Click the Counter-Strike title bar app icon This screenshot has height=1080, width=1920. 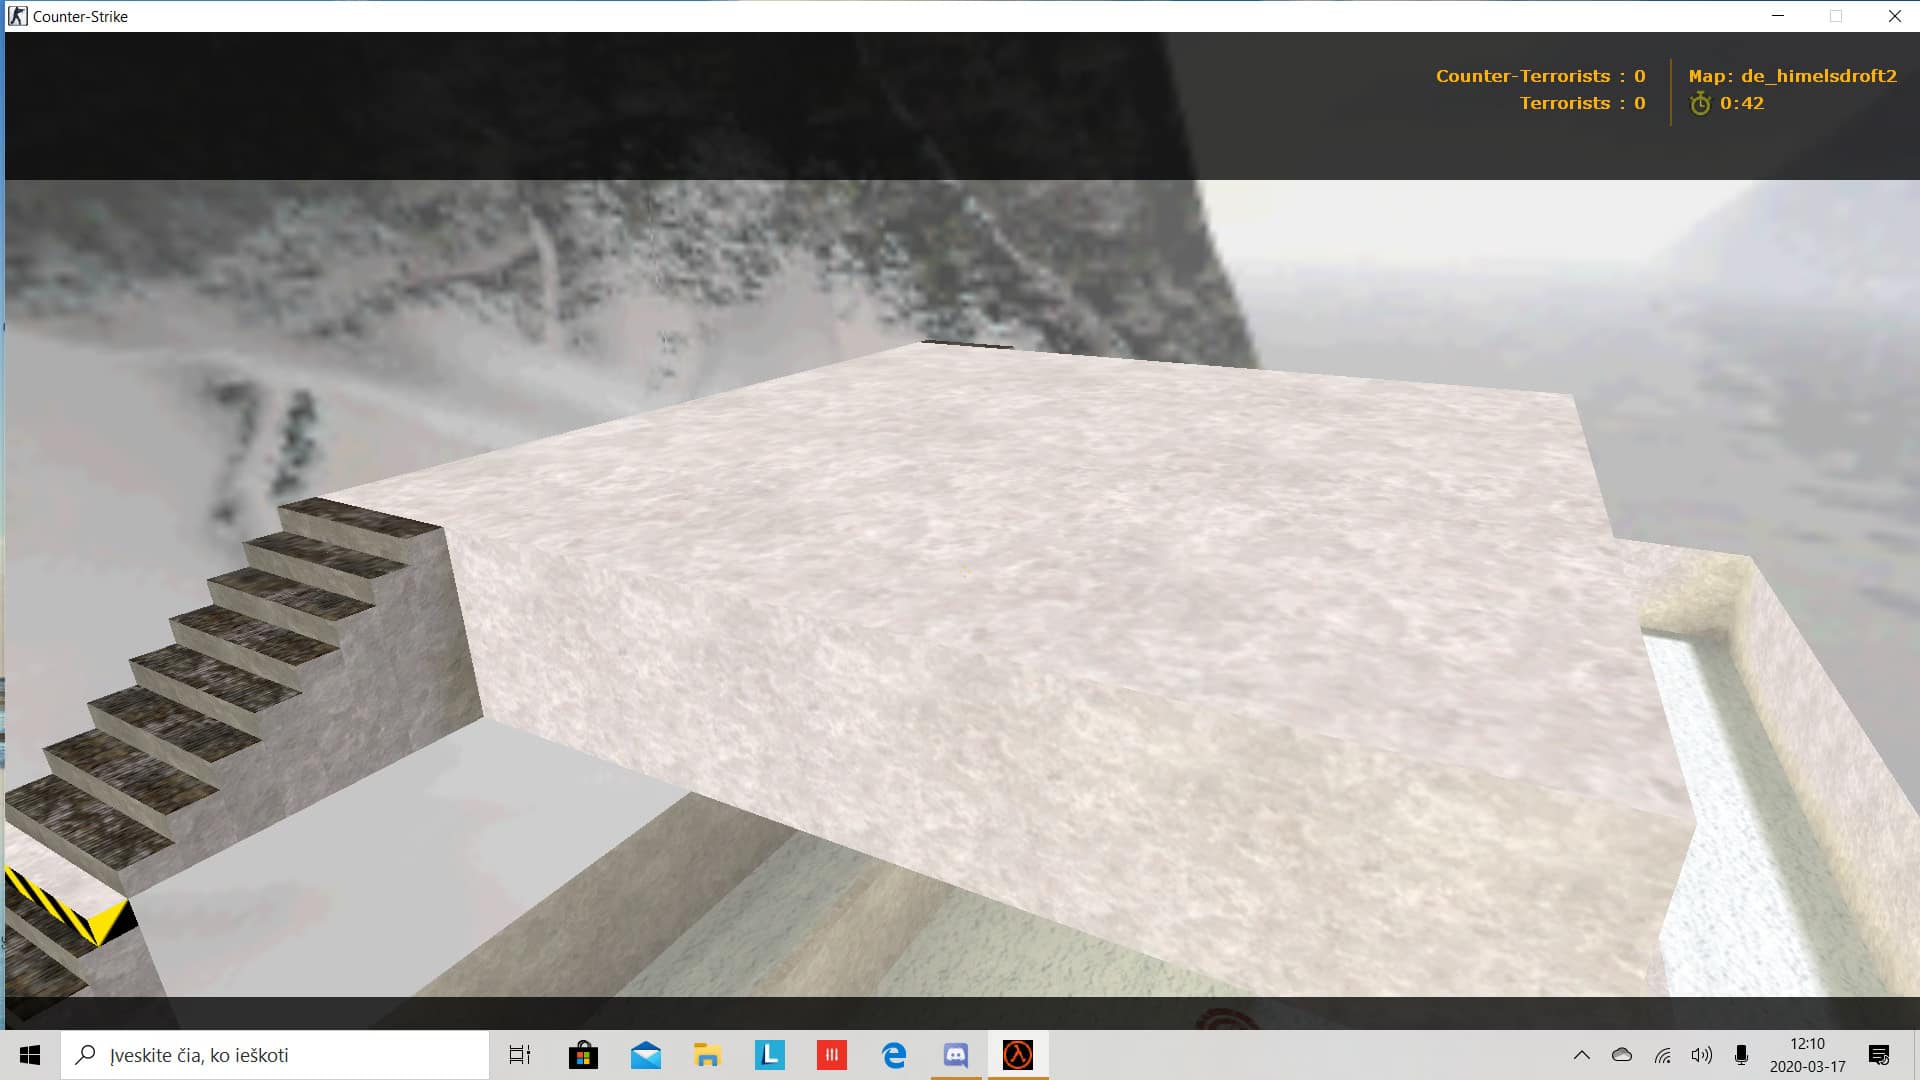[x=18, y=16]
